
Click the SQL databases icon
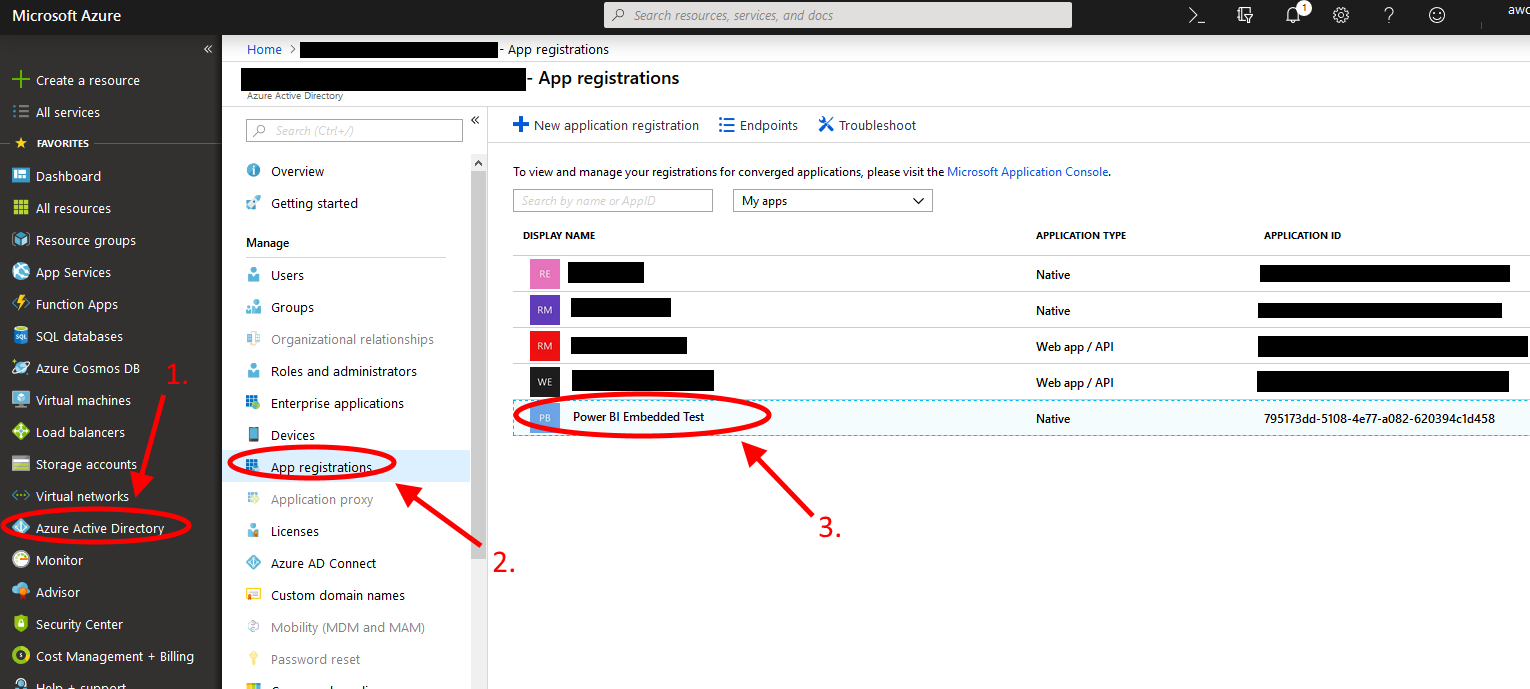[x=20, y=336]
